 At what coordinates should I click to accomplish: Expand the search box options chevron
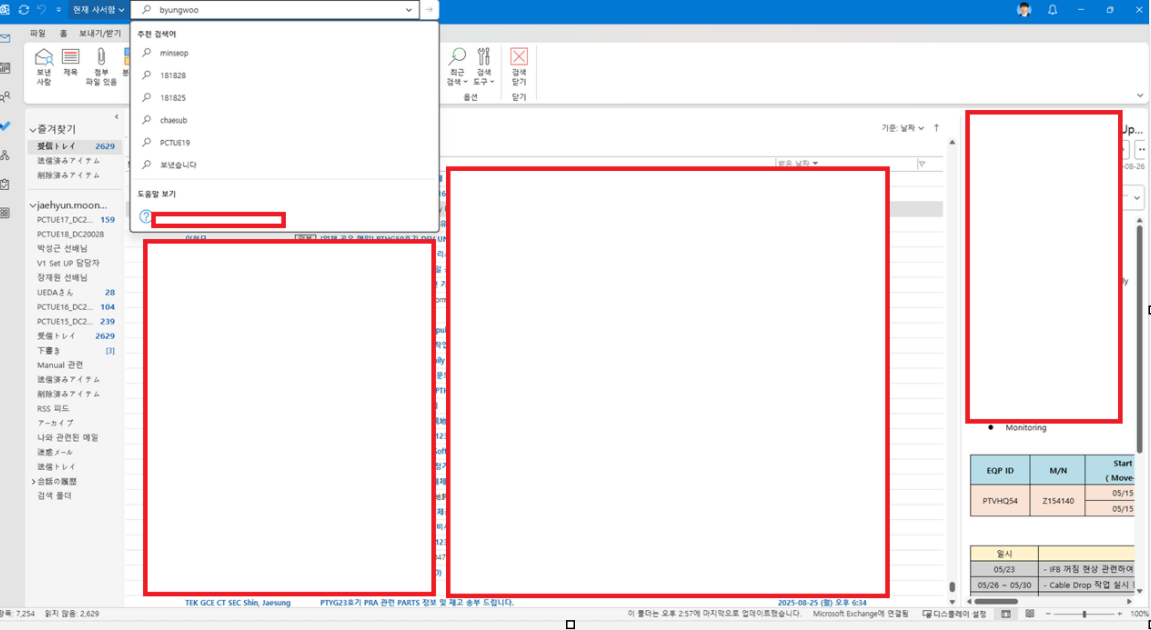(409, 10)
